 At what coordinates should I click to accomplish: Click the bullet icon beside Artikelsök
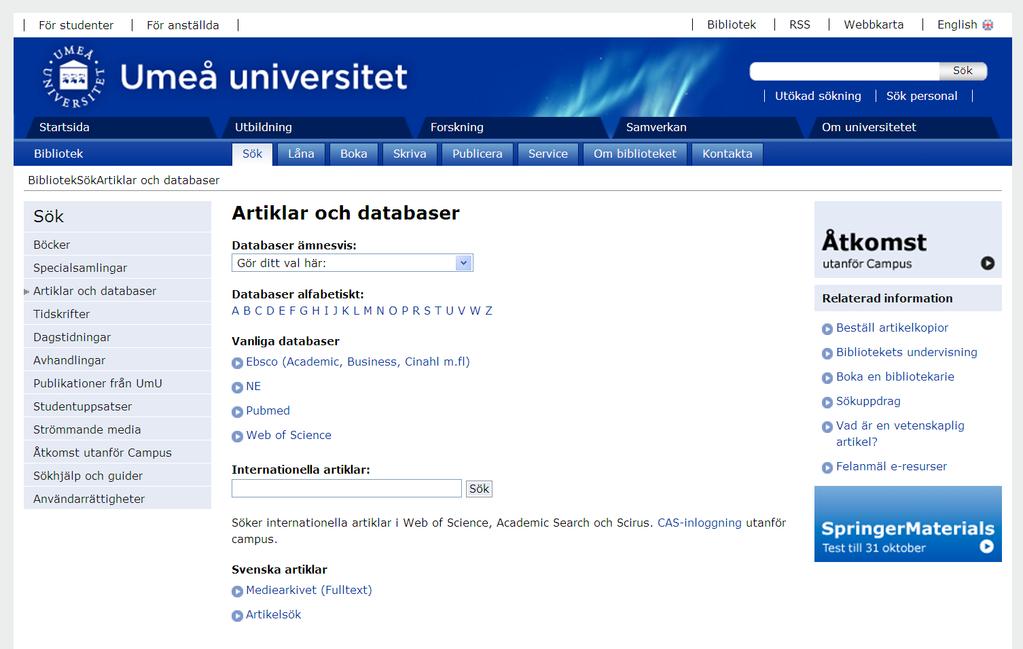tap(237, 616)
